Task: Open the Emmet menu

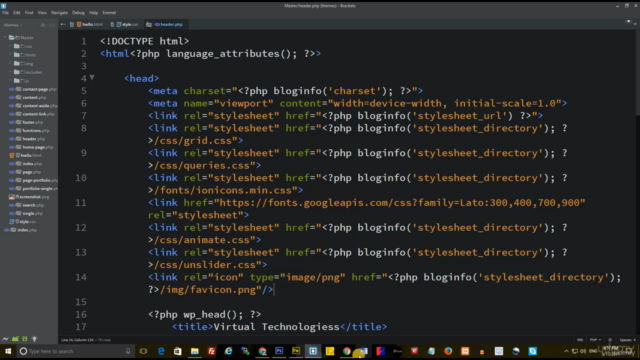Action: [109, 13]
